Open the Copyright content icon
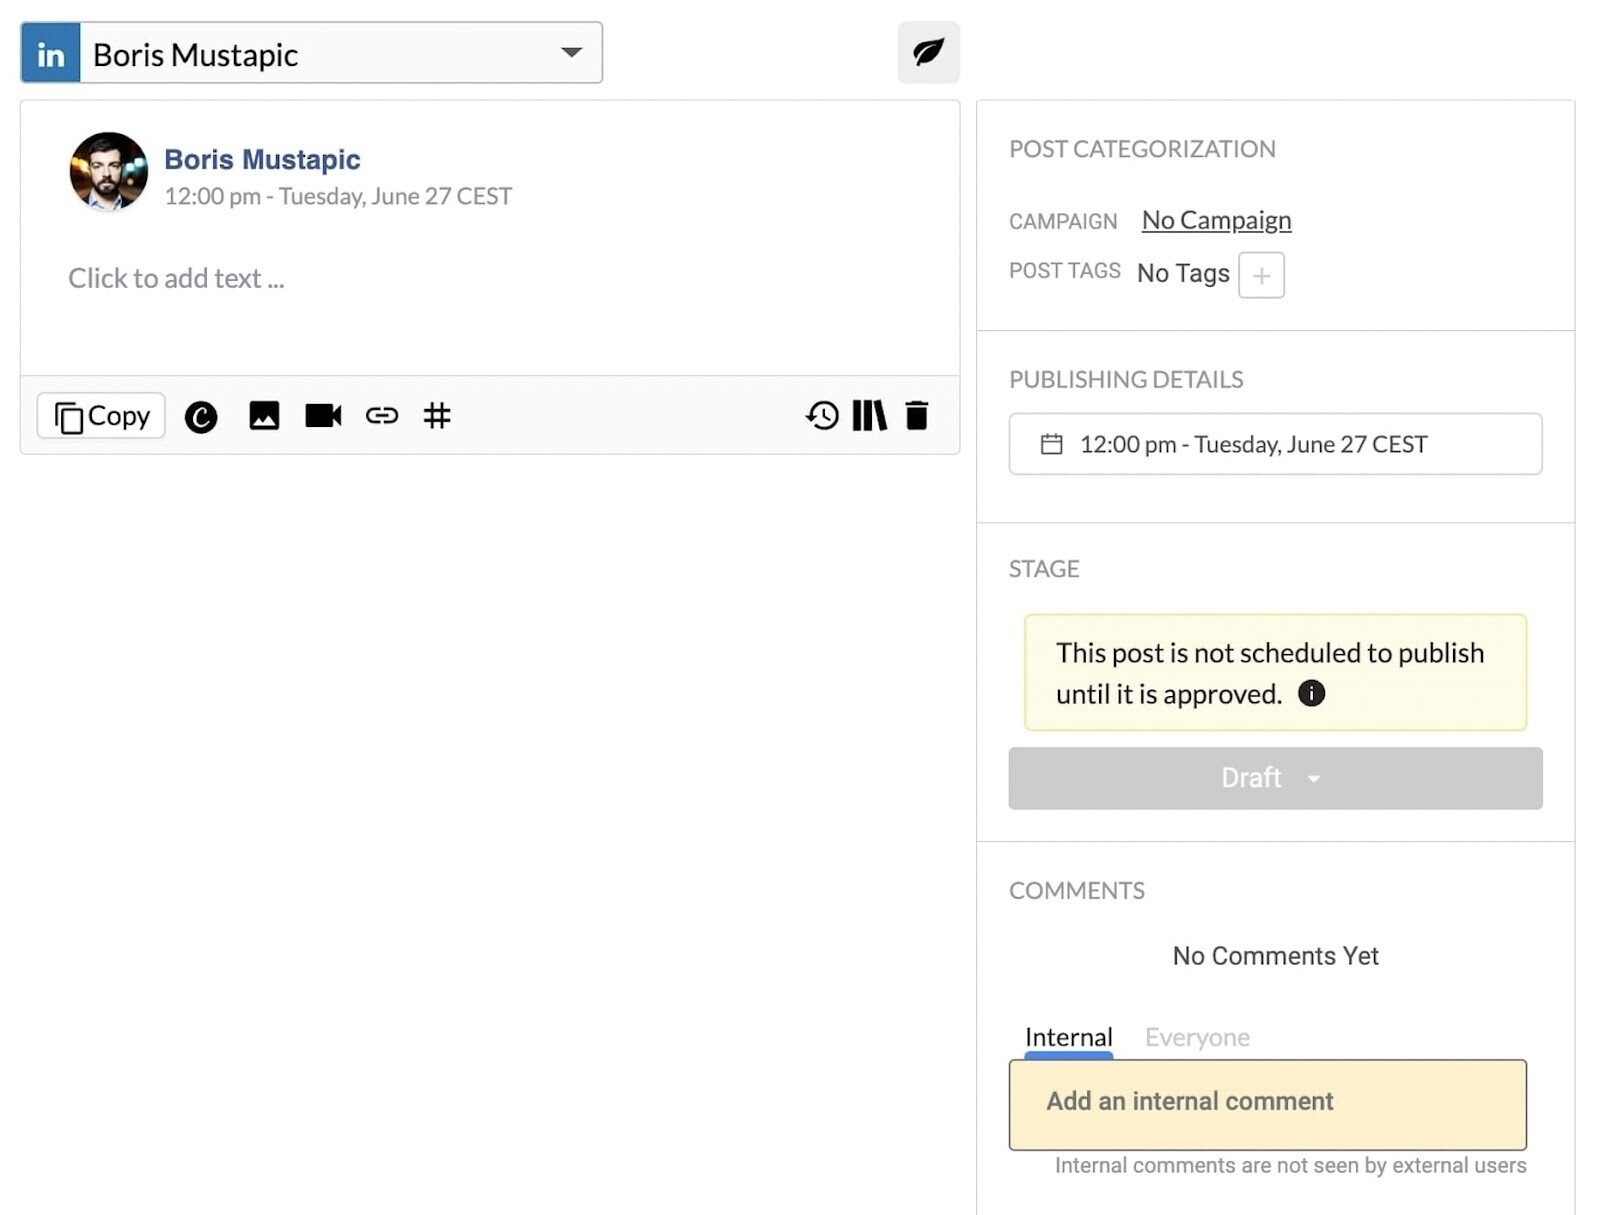The image size is (1600, 1215). 201,416
